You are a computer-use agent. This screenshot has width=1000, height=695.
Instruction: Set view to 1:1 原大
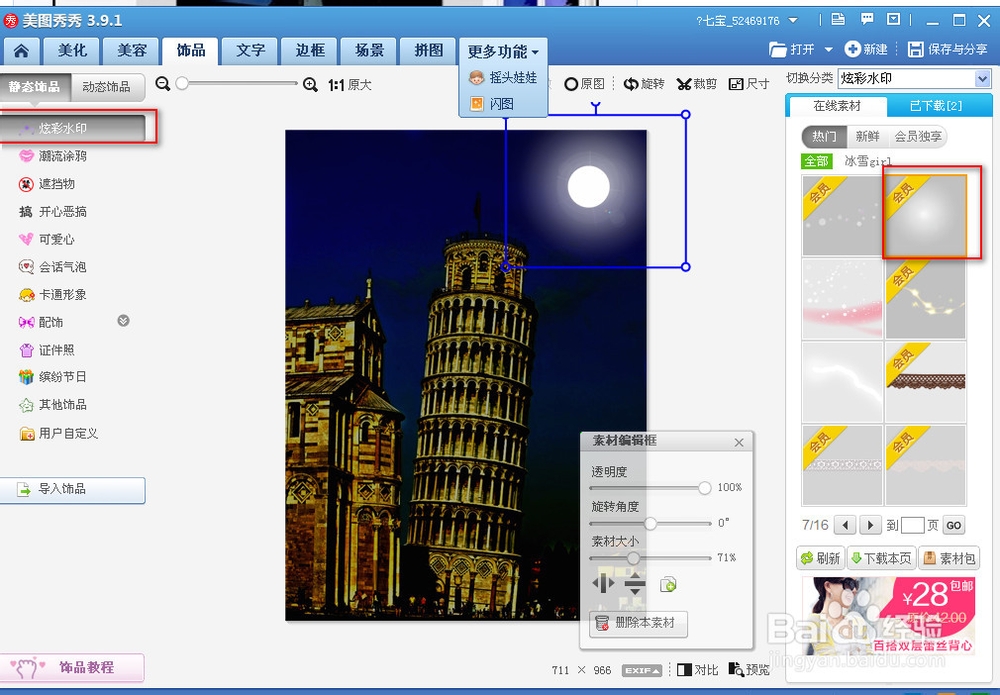(x=349, y=85)
